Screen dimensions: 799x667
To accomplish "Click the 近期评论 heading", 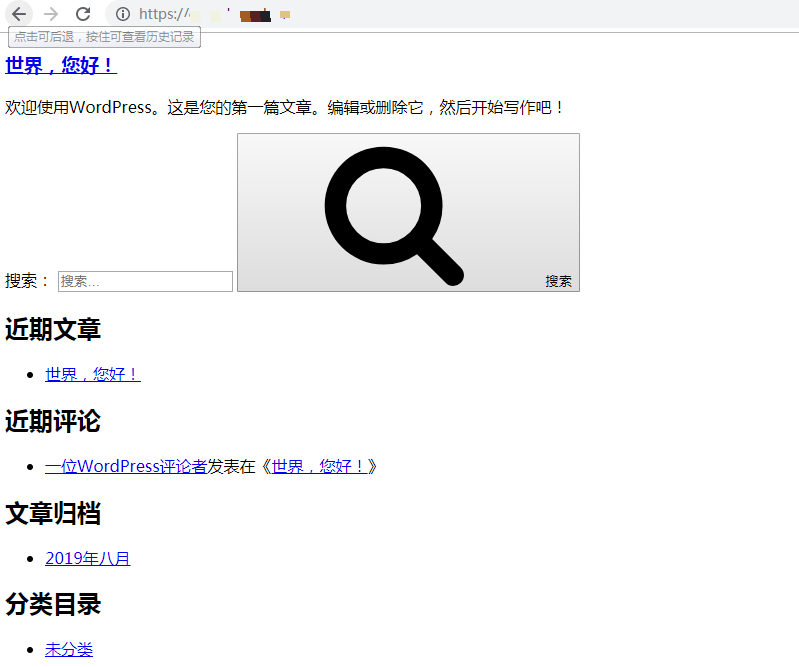I will point(53,421).
